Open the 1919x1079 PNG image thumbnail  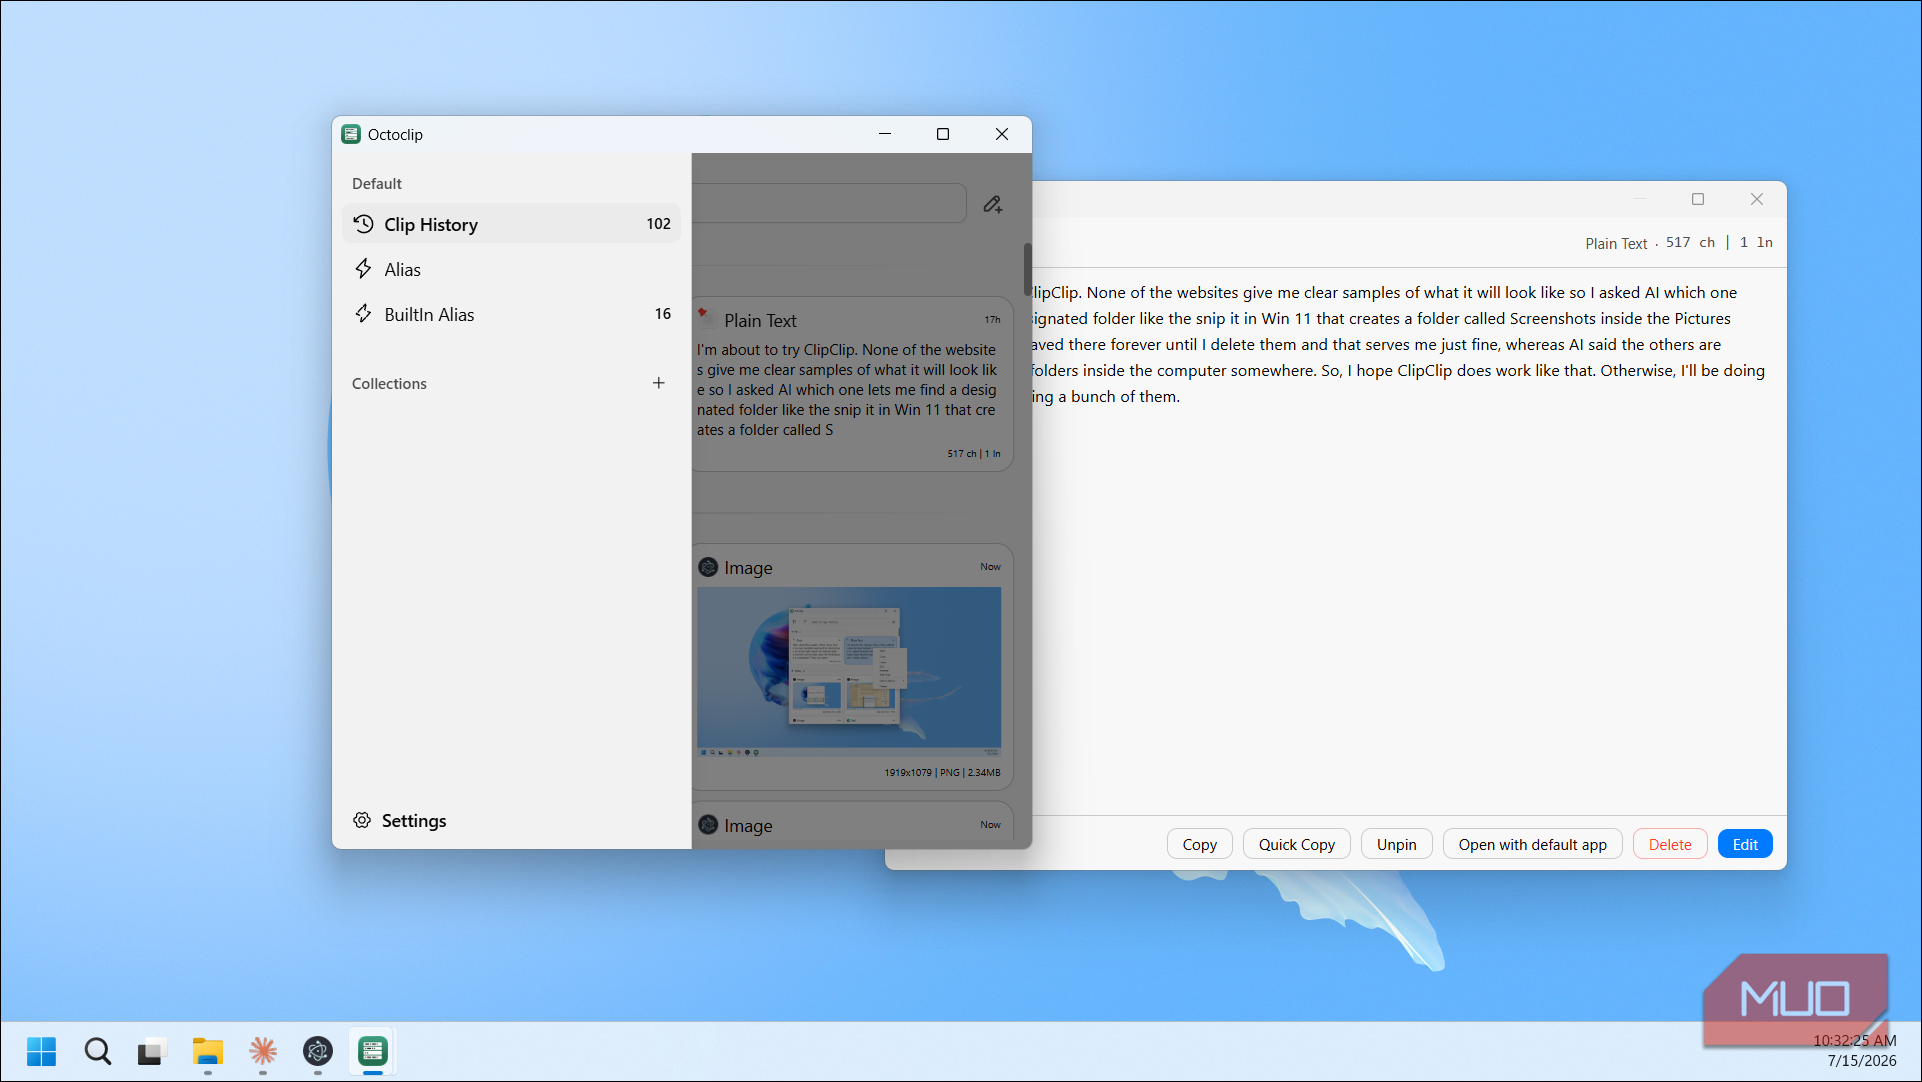[849, 671]
